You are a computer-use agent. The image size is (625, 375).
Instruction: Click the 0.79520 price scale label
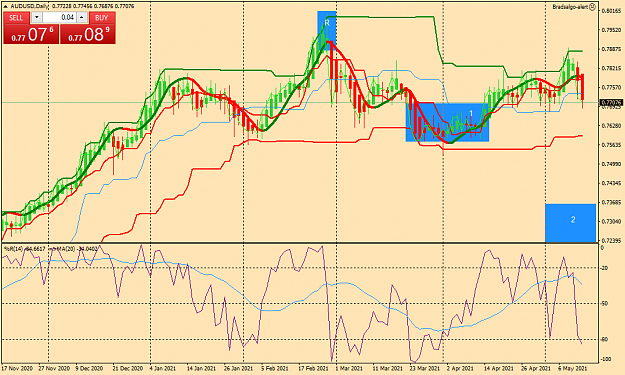point(612,30)
